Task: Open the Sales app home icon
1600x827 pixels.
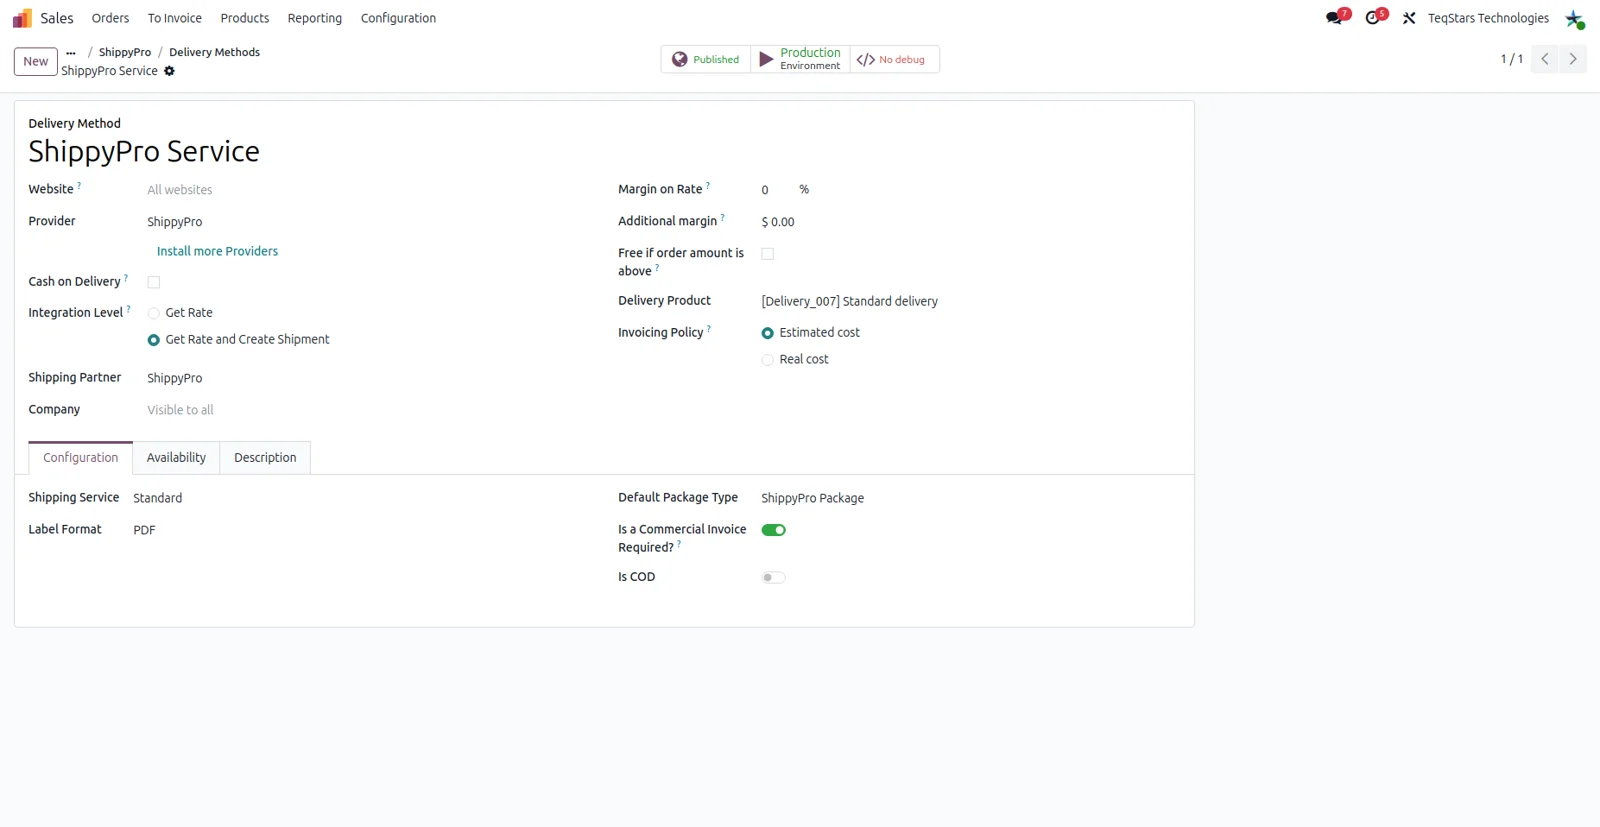Action: click(22, 18)
